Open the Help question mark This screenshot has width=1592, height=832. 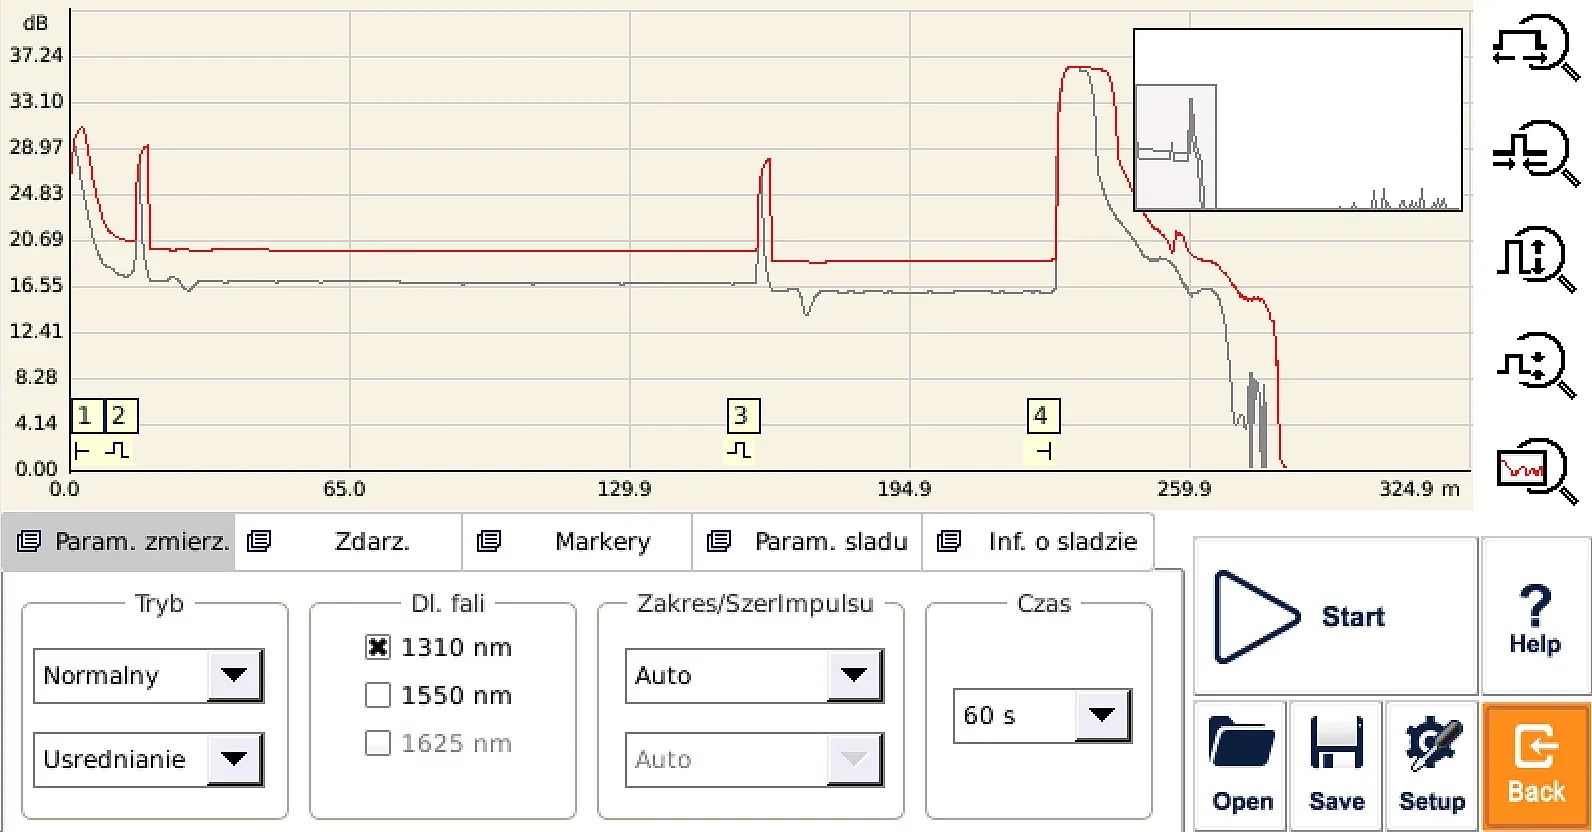[1535, 617]
